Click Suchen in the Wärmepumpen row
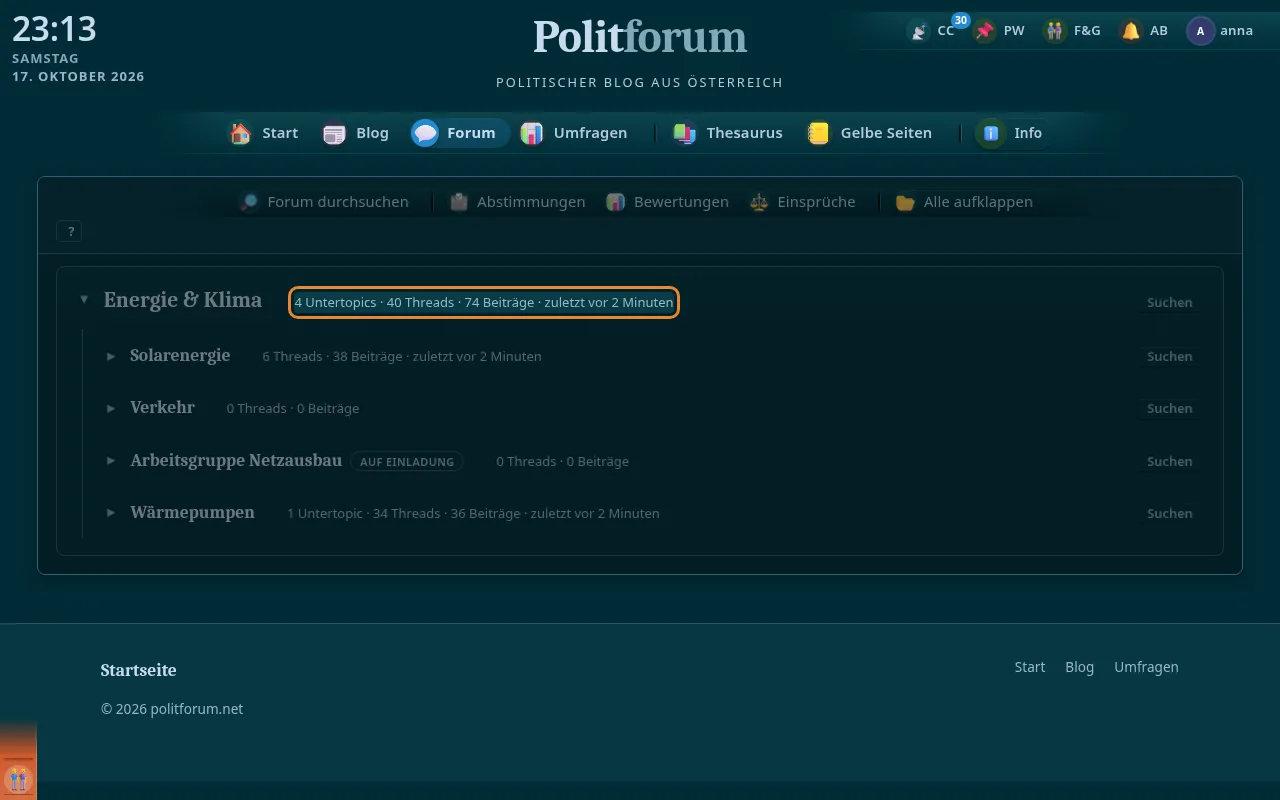The height and width of the screenshot is (800, 1280). (x=1169, y=513)
